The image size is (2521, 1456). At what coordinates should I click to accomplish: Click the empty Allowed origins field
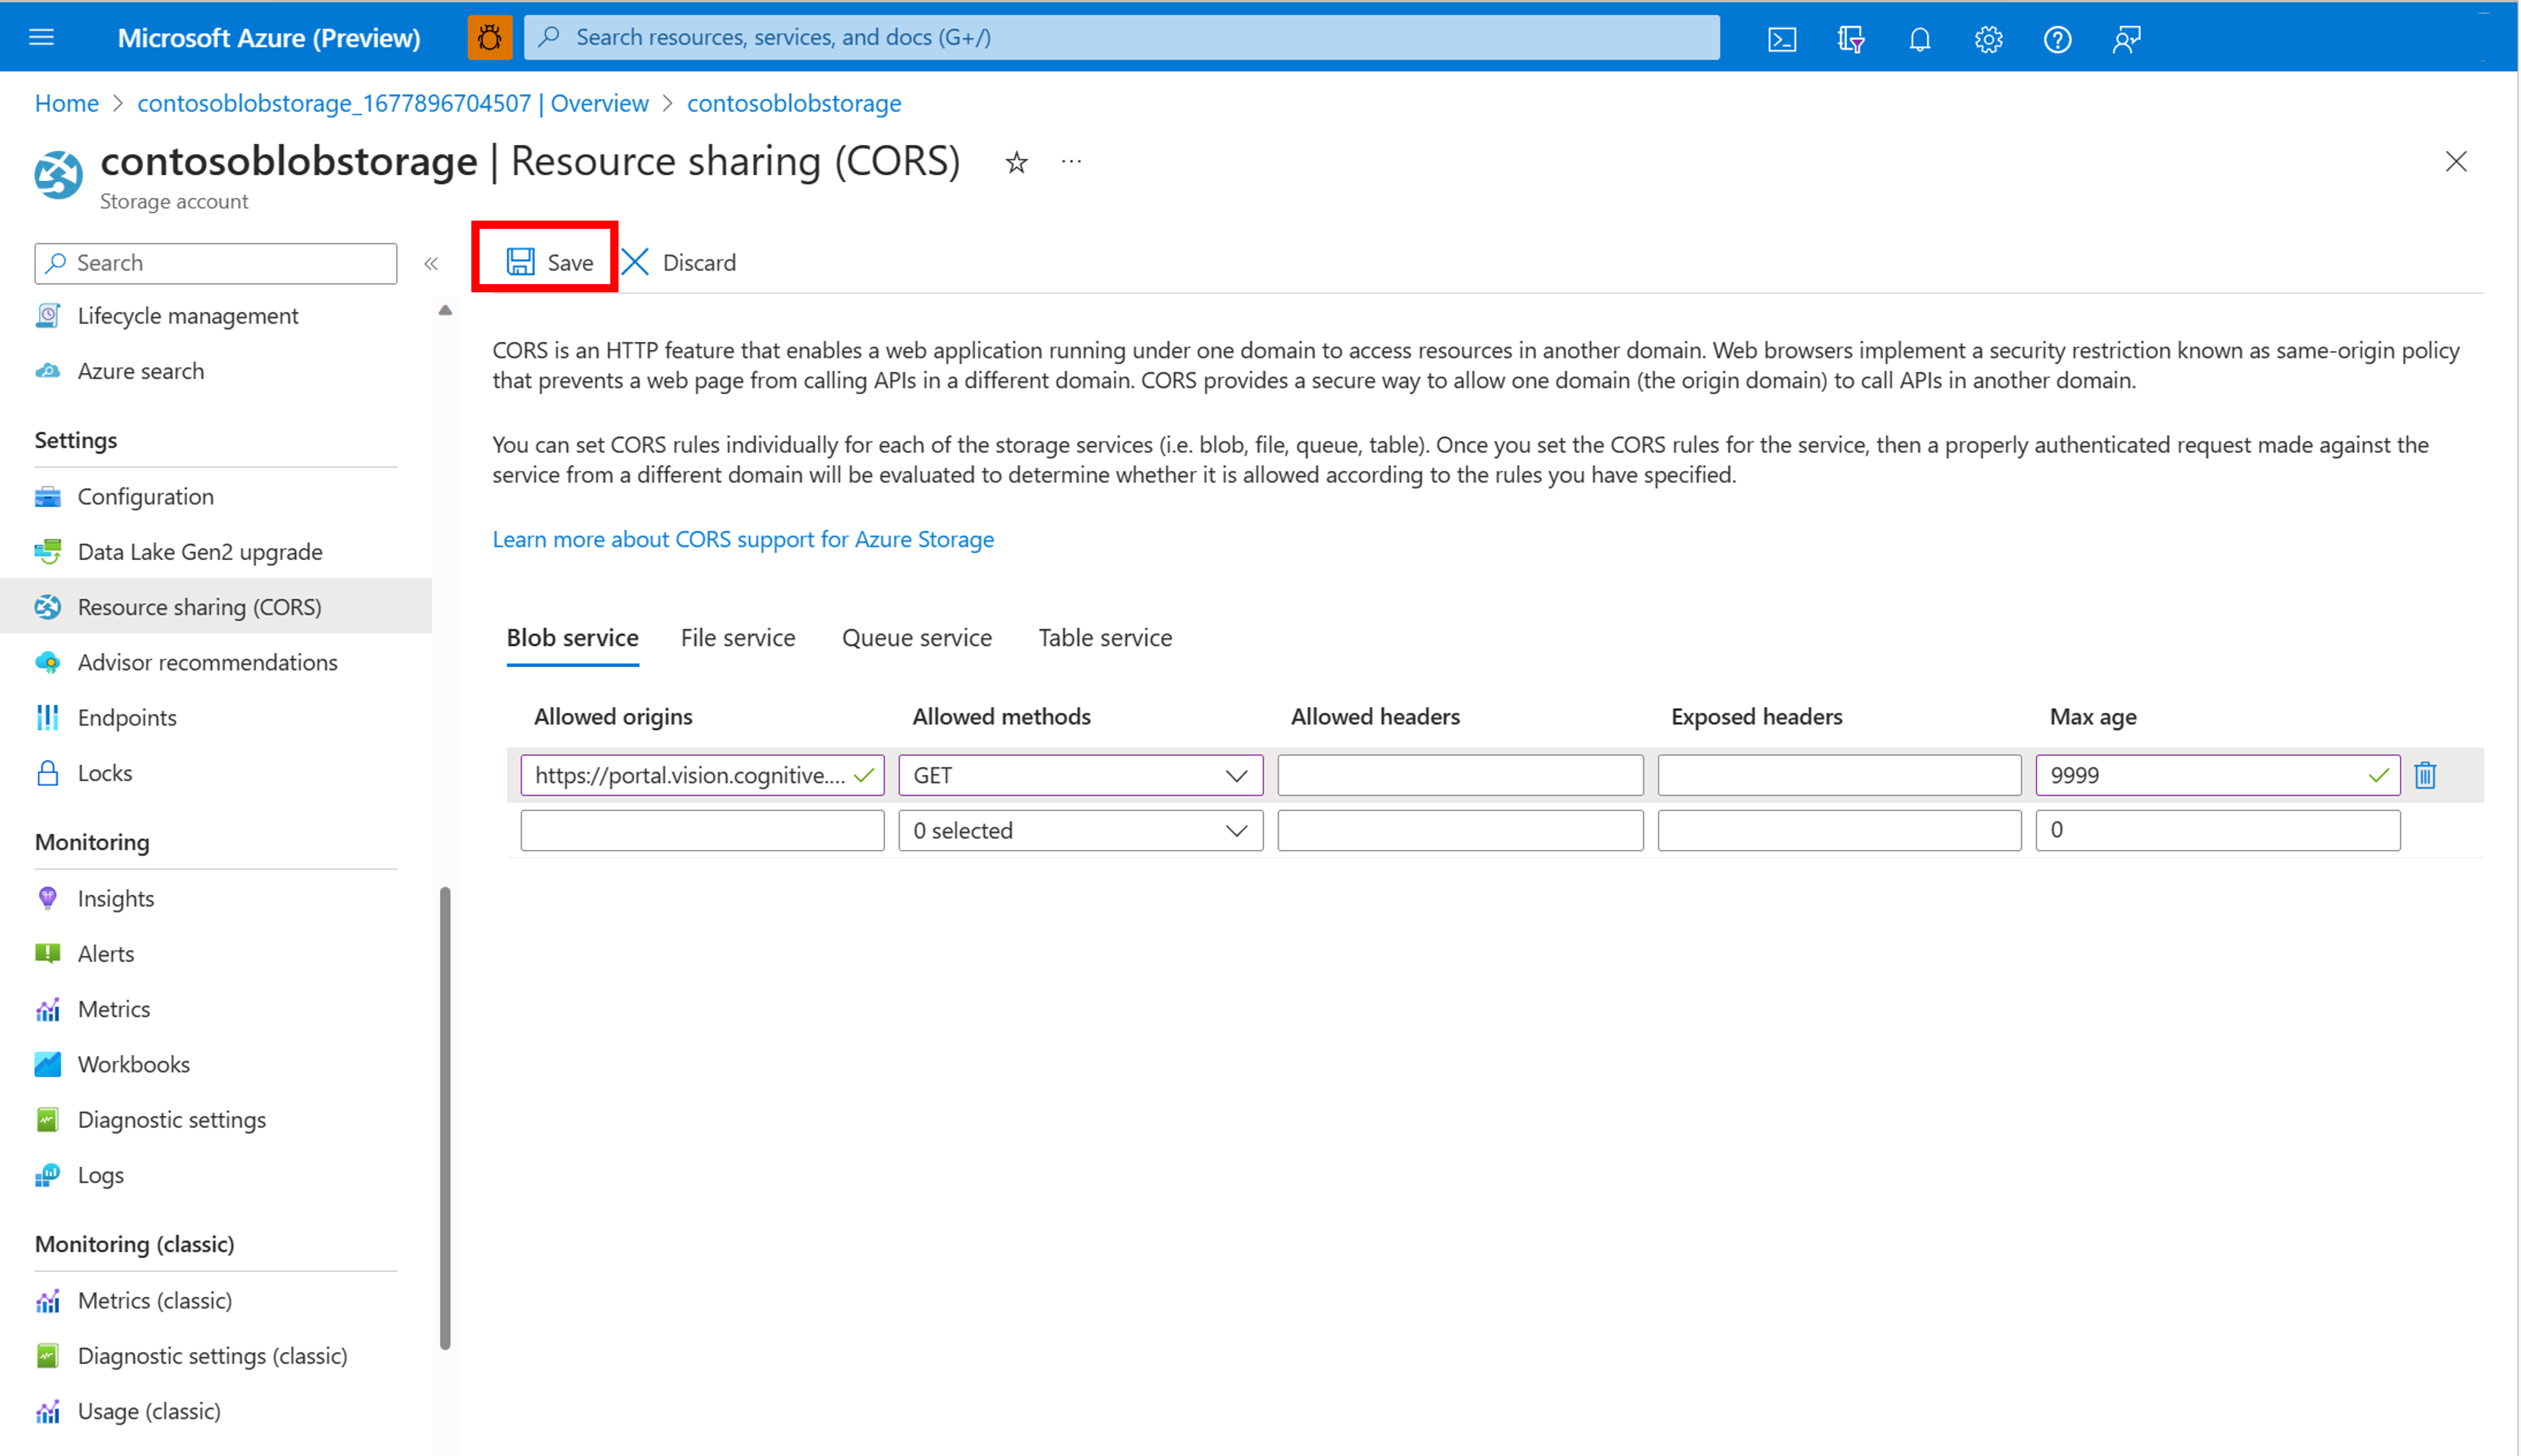[702, 830]
